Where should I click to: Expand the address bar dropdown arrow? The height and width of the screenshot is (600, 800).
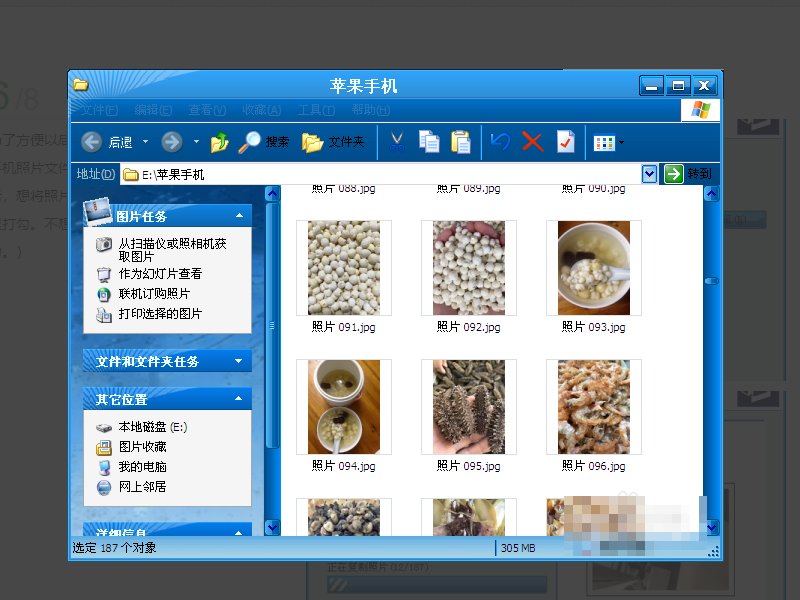649,174
